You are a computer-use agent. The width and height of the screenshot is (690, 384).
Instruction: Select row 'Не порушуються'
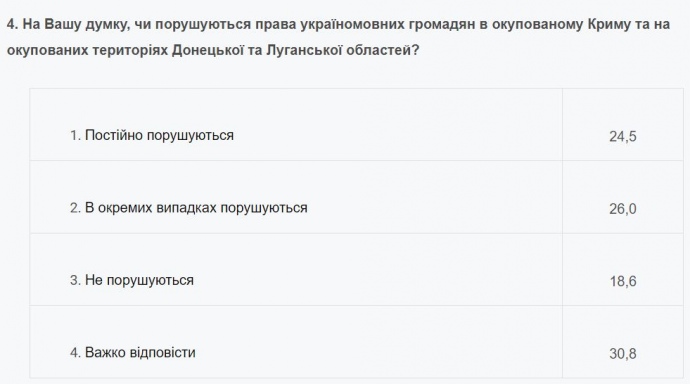point(356,269)
